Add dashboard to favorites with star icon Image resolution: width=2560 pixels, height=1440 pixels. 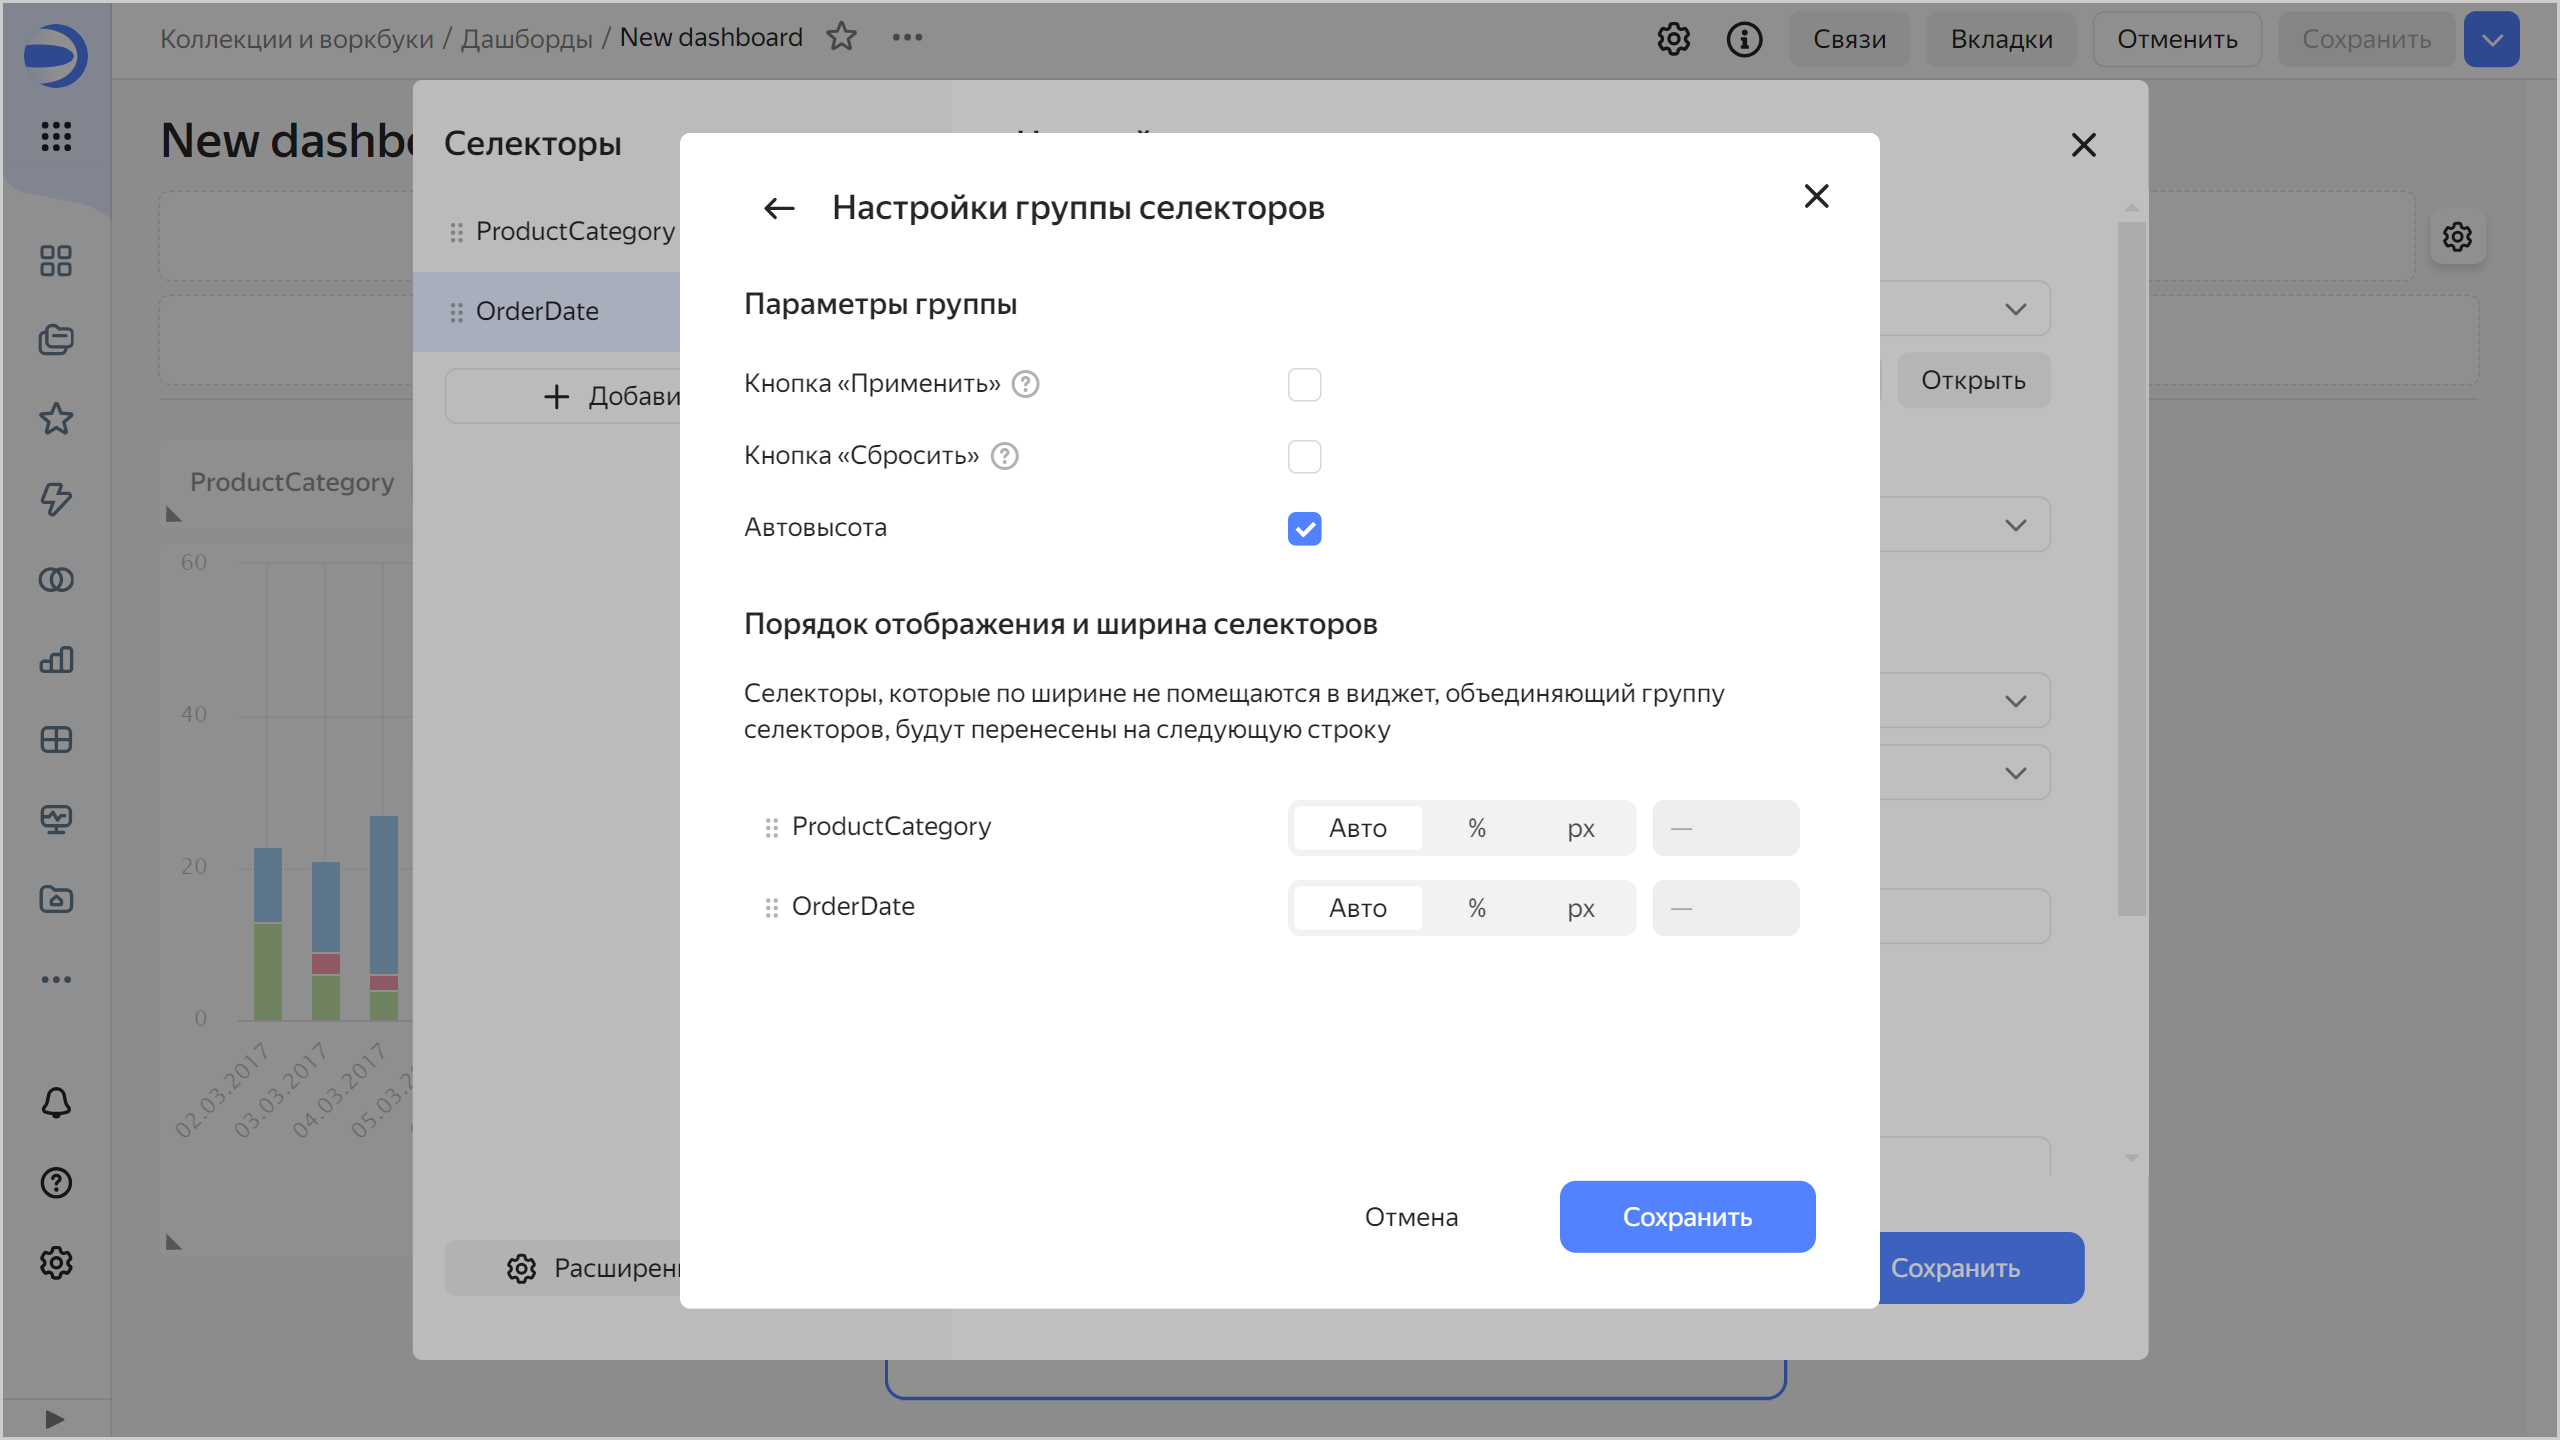click(841, 37)
